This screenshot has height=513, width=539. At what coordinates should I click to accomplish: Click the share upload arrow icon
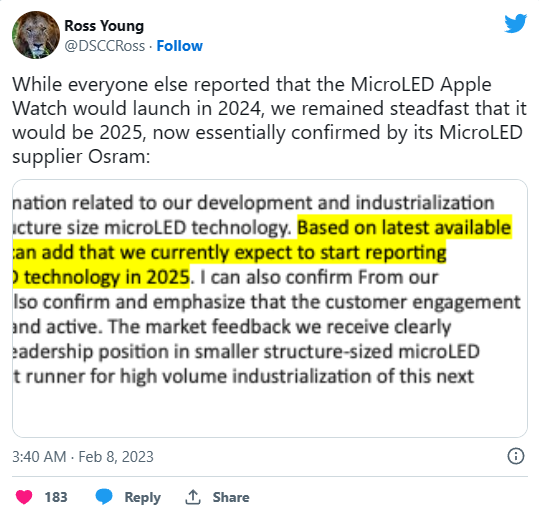(x=193, y=497)
